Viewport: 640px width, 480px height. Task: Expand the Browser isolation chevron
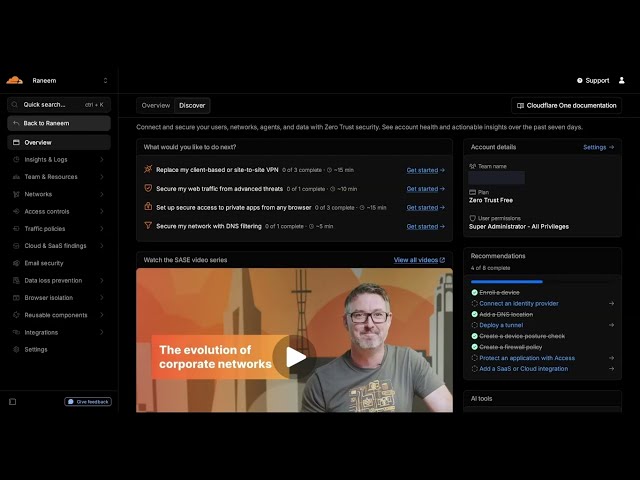(x=102, y=298)
